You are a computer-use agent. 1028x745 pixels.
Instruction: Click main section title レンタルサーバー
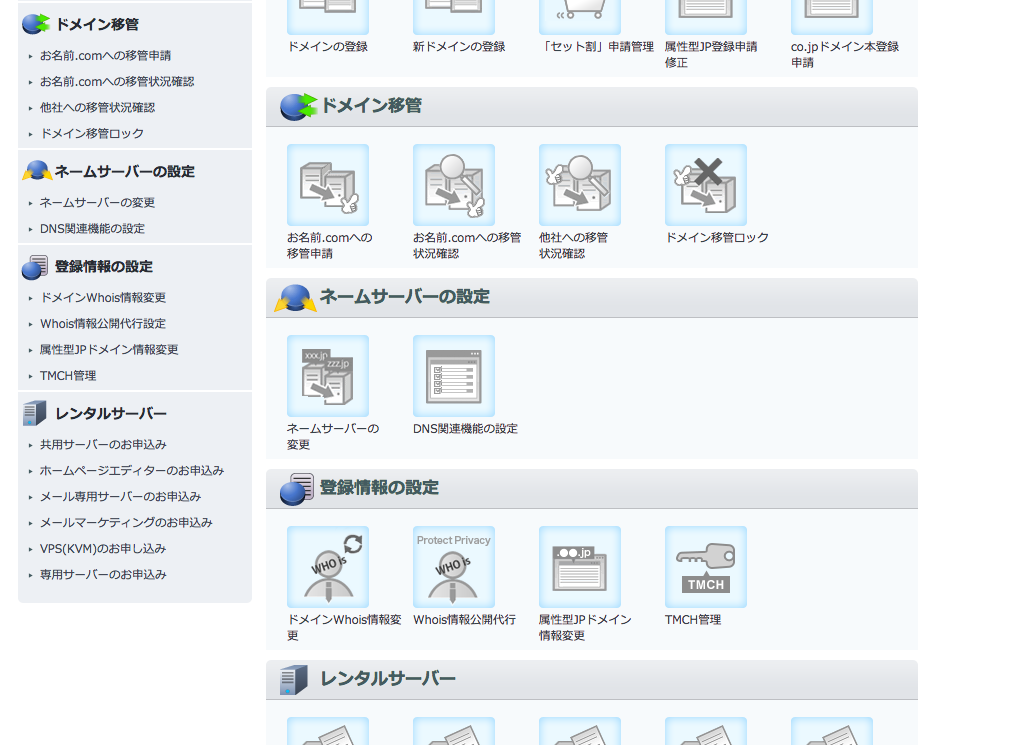click(388, 679)
